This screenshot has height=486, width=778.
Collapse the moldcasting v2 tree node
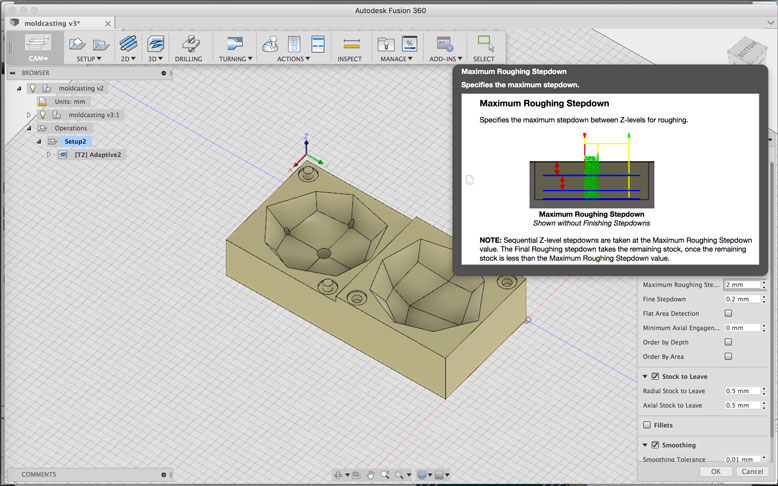[x=19, y=88]
